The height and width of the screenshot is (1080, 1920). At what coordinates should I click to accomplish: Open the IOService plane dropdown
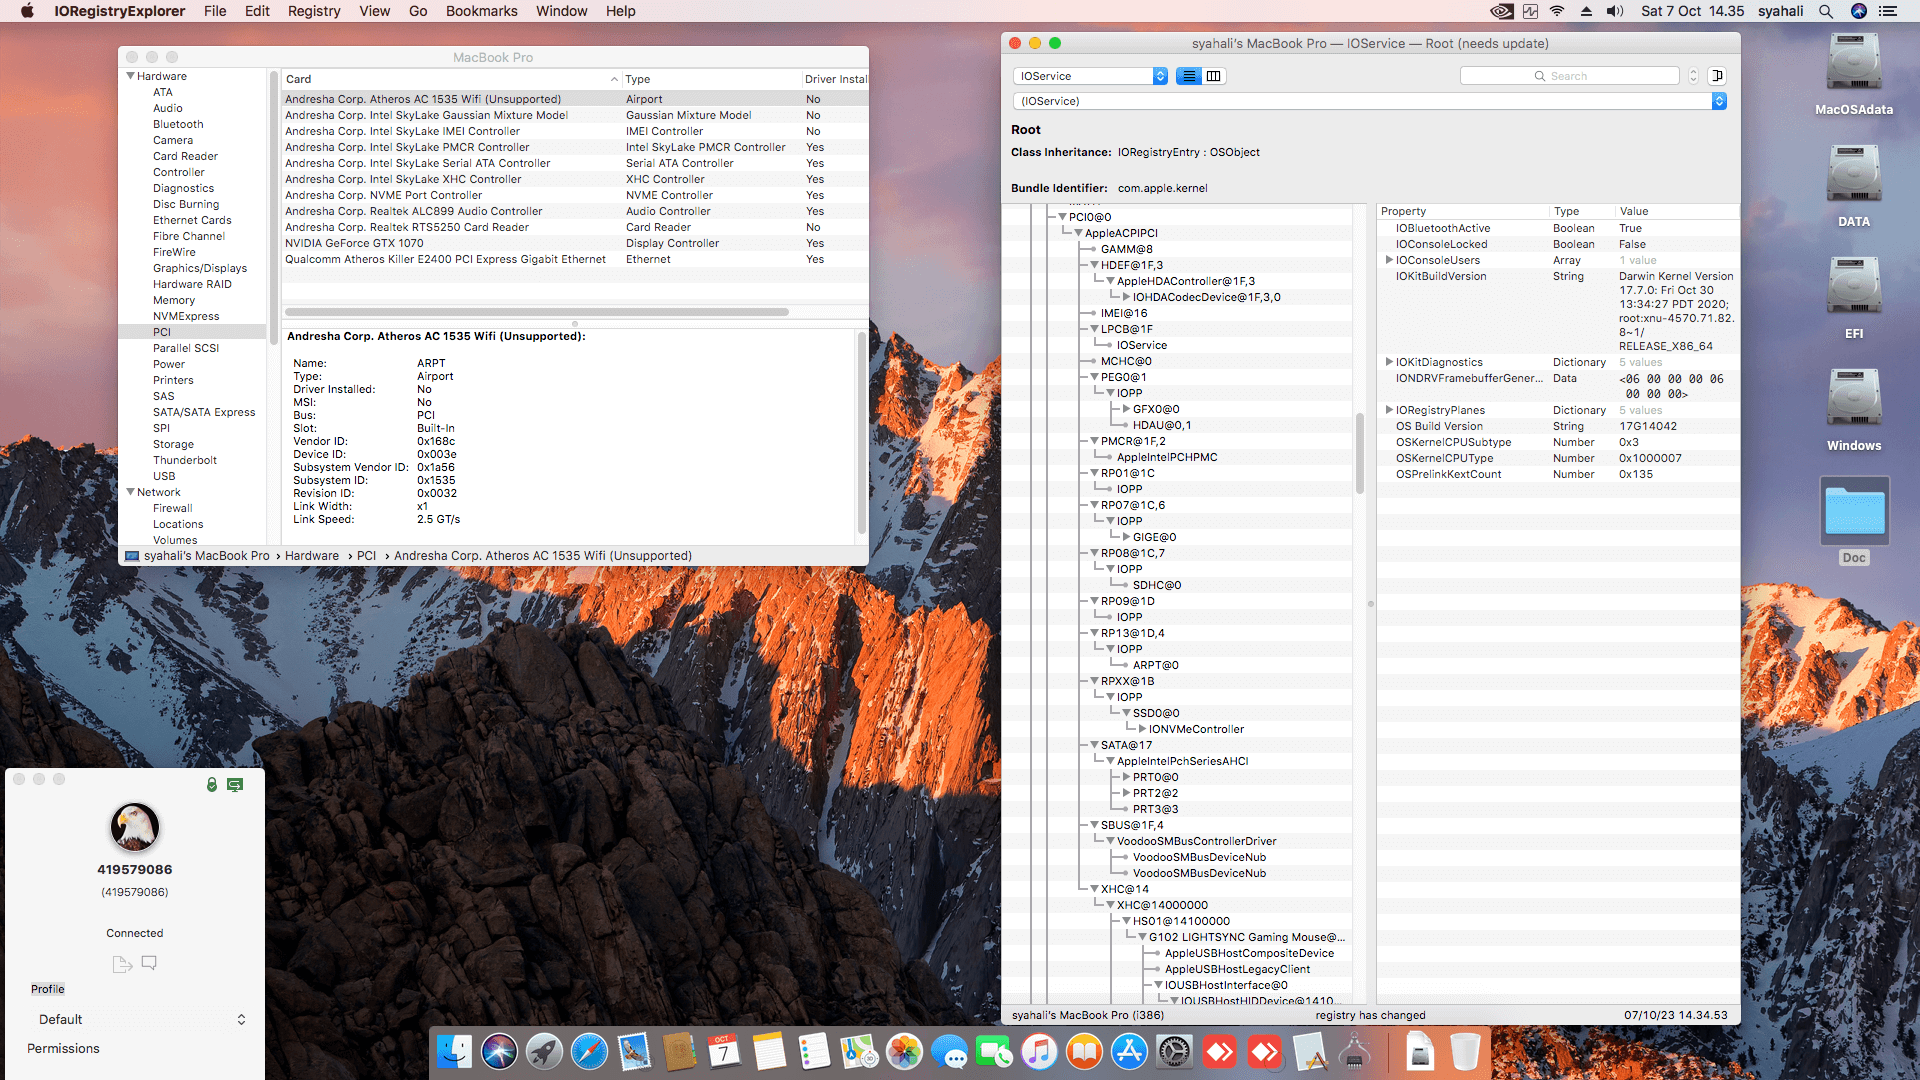[1090, 76]
